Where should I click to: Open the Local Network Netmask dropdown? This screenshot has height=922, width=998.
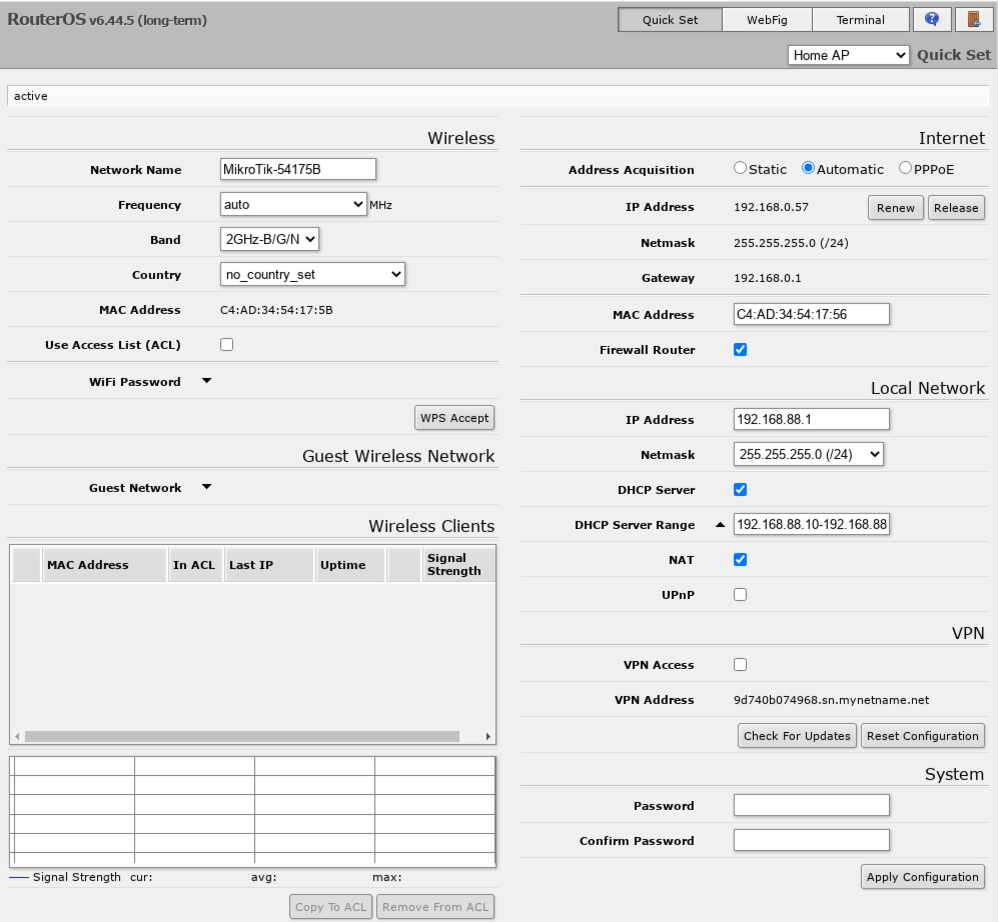808,454
